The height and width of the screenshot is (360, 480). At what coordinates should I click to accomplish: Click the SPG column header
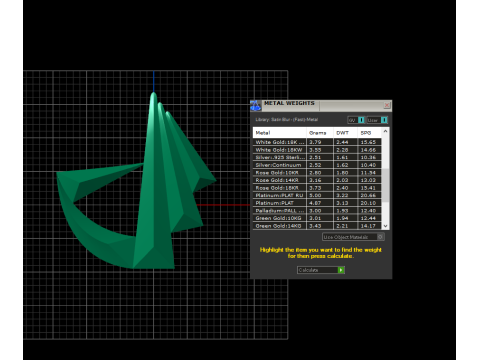[370, 133]
